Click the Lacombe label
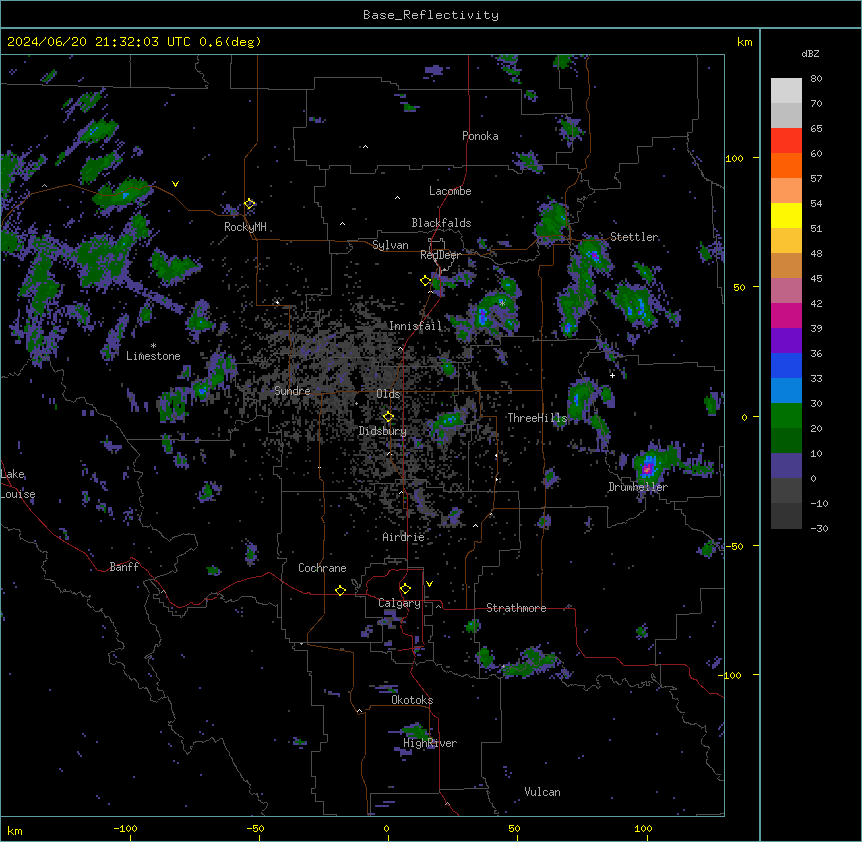The height and width of the screenshot is (842, 862). tap(450, 191)
